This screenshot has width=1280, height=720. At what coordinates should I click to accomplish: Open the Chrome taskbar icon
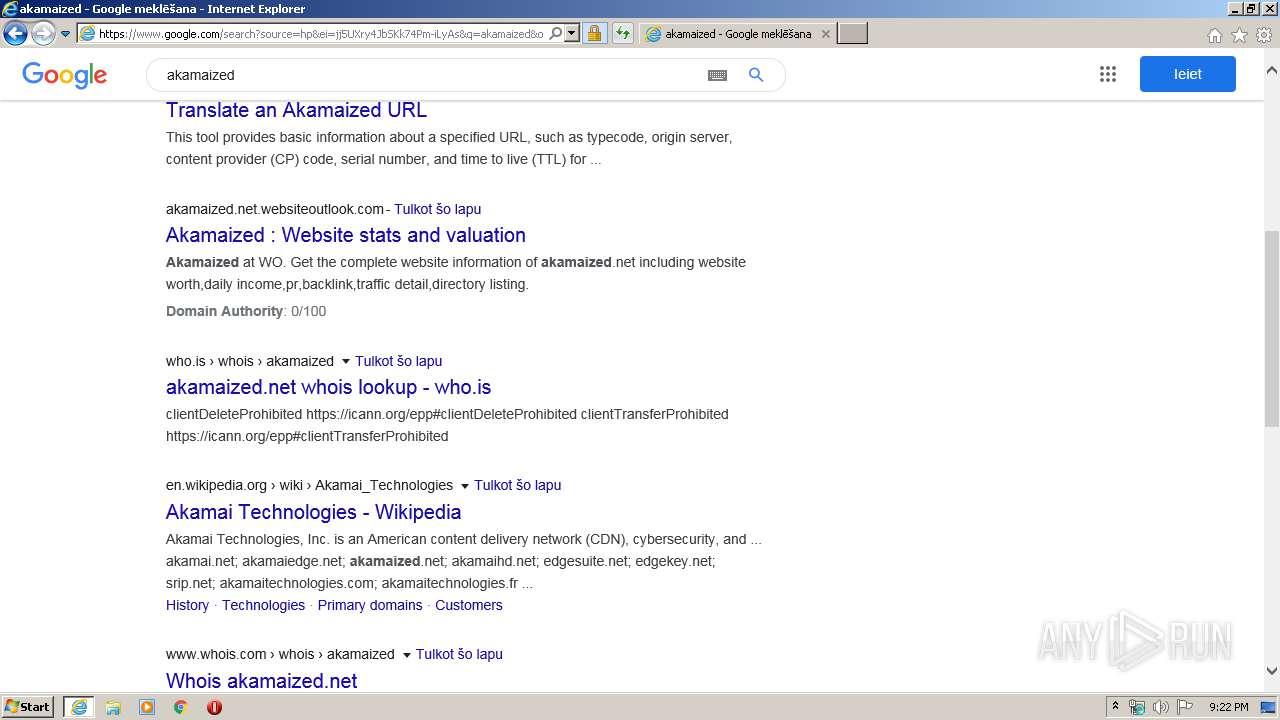coord(181,707)
